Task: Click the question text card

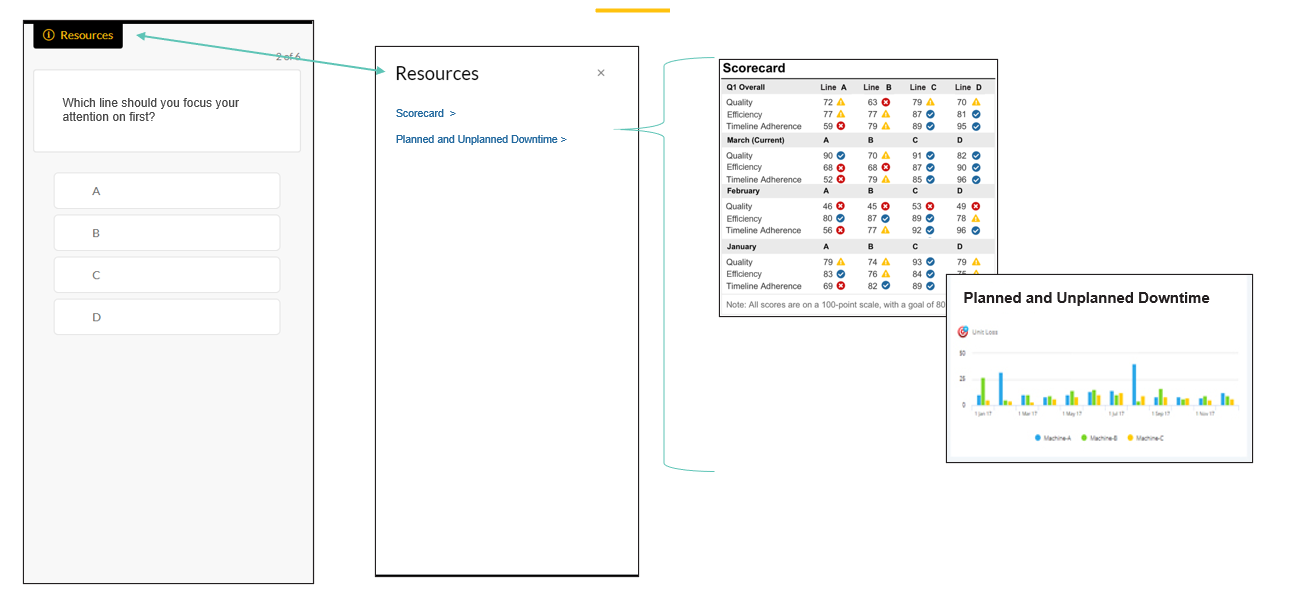Action: click(167, 110)
